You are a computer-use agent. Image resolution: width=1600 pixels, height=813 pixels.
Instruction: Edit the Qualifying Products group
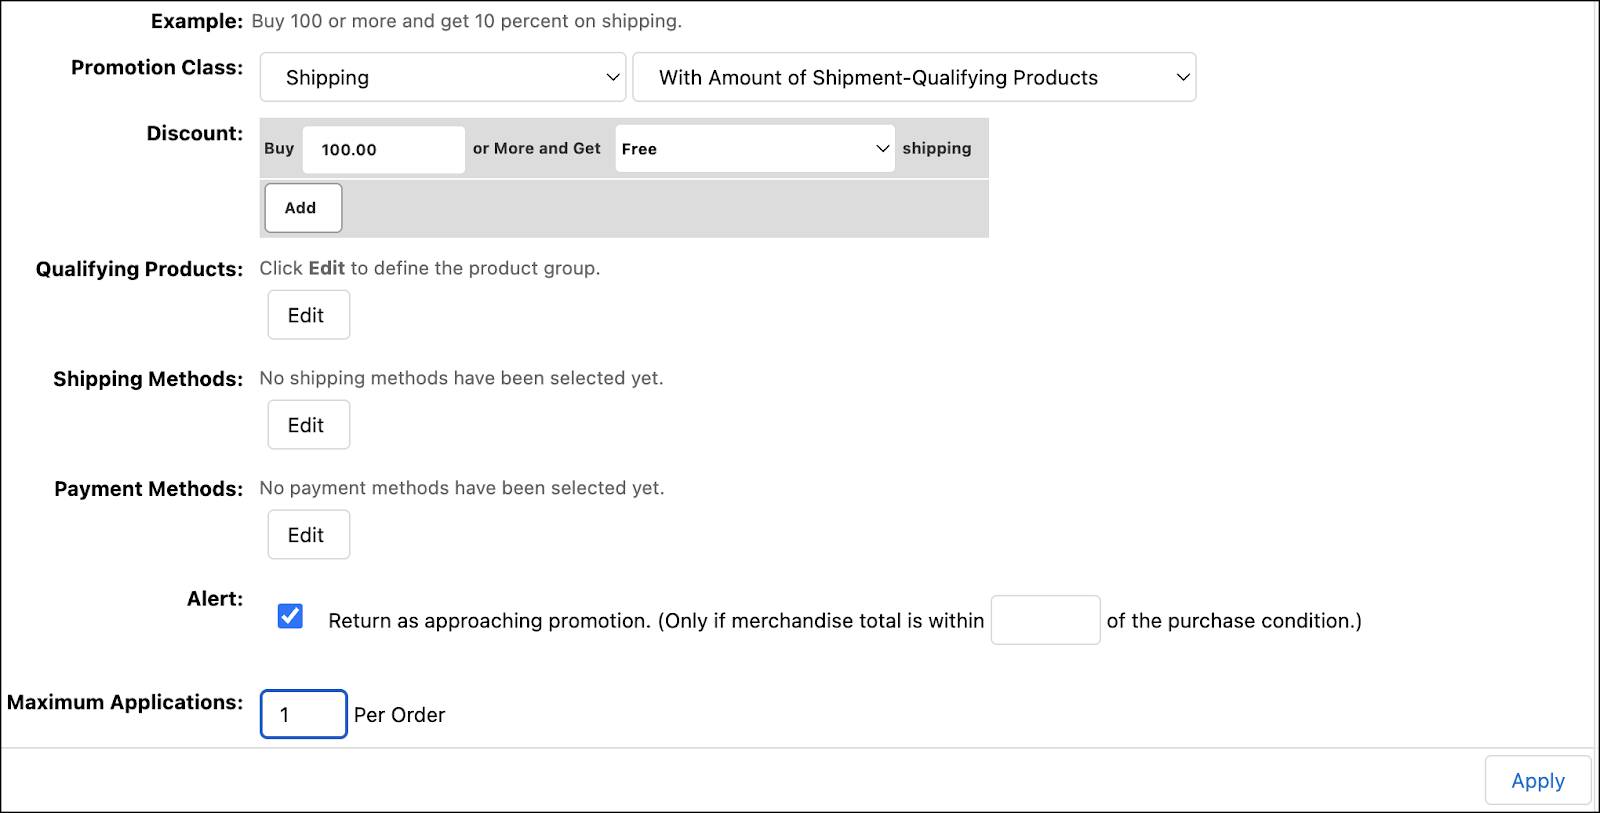[308, 314]
